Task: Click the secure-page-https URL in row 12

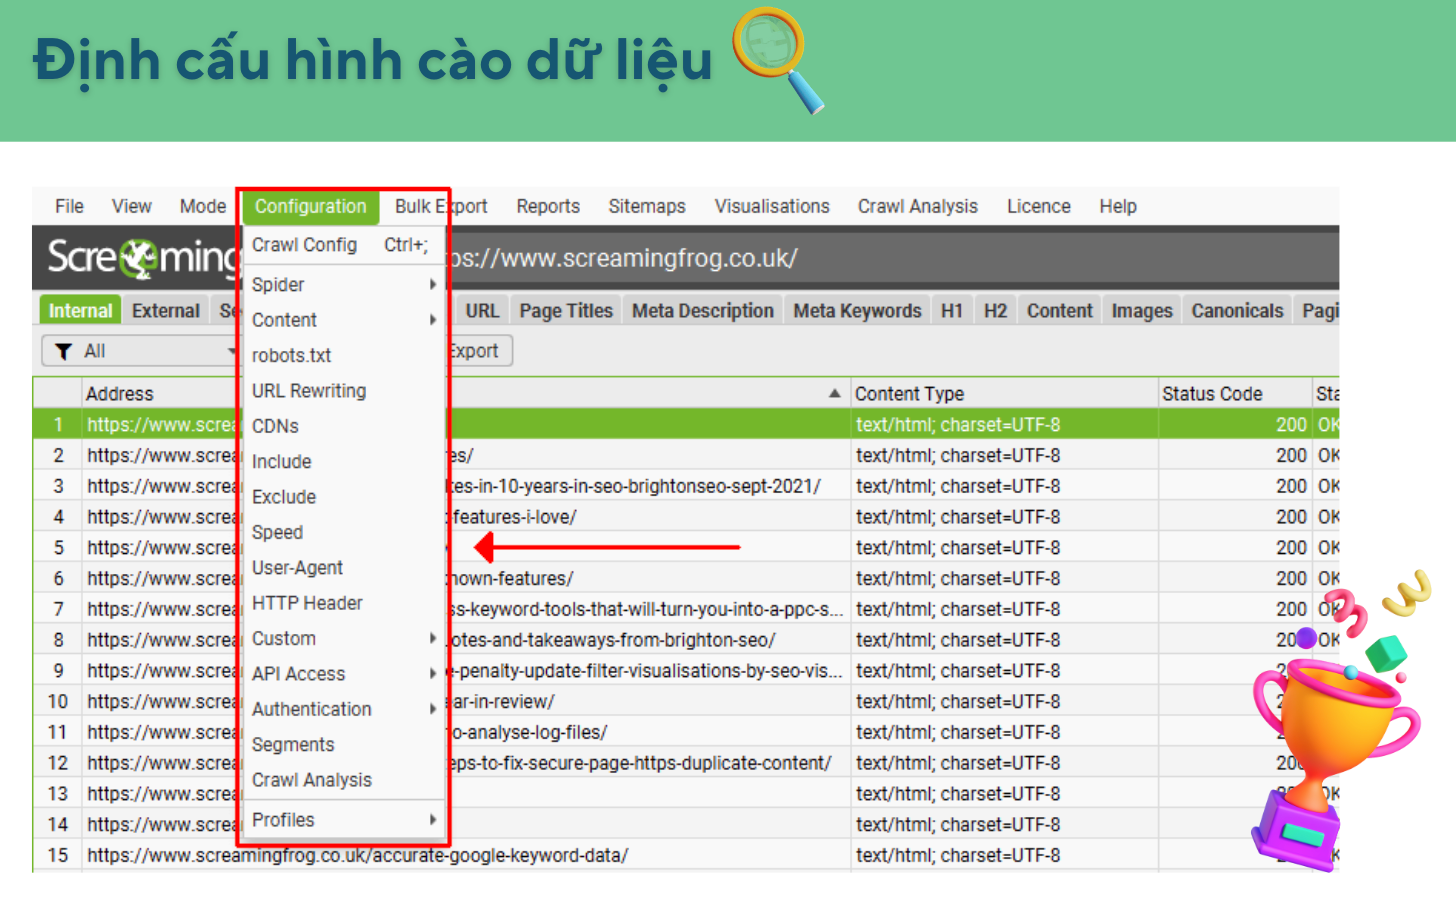Action: 640,763
